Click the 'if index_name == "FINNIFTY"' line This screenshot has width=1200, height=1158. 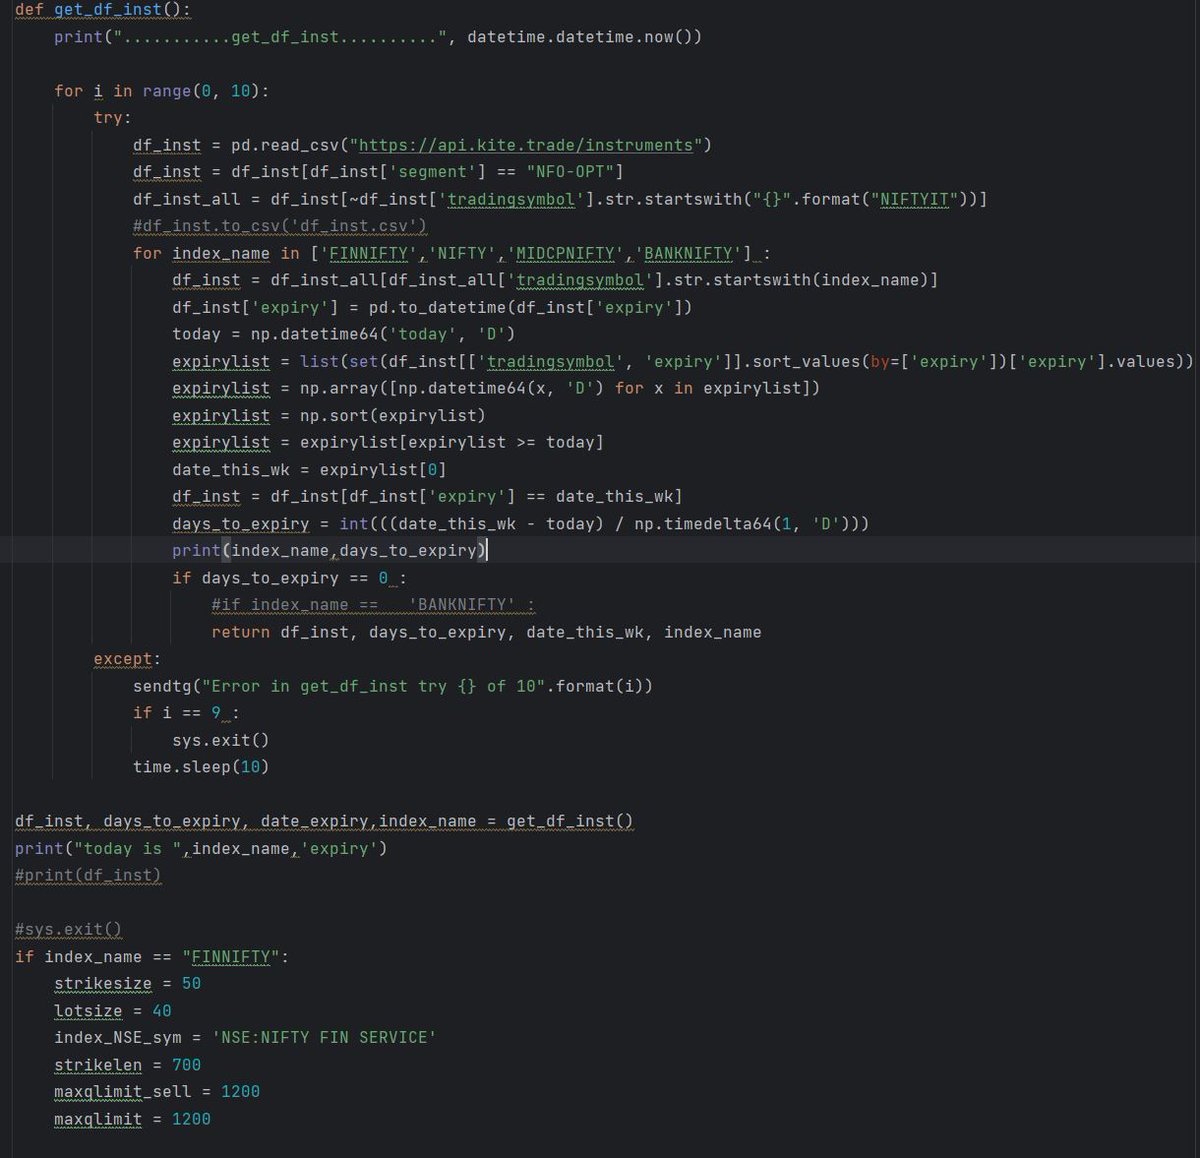click(x=152, y=957)
